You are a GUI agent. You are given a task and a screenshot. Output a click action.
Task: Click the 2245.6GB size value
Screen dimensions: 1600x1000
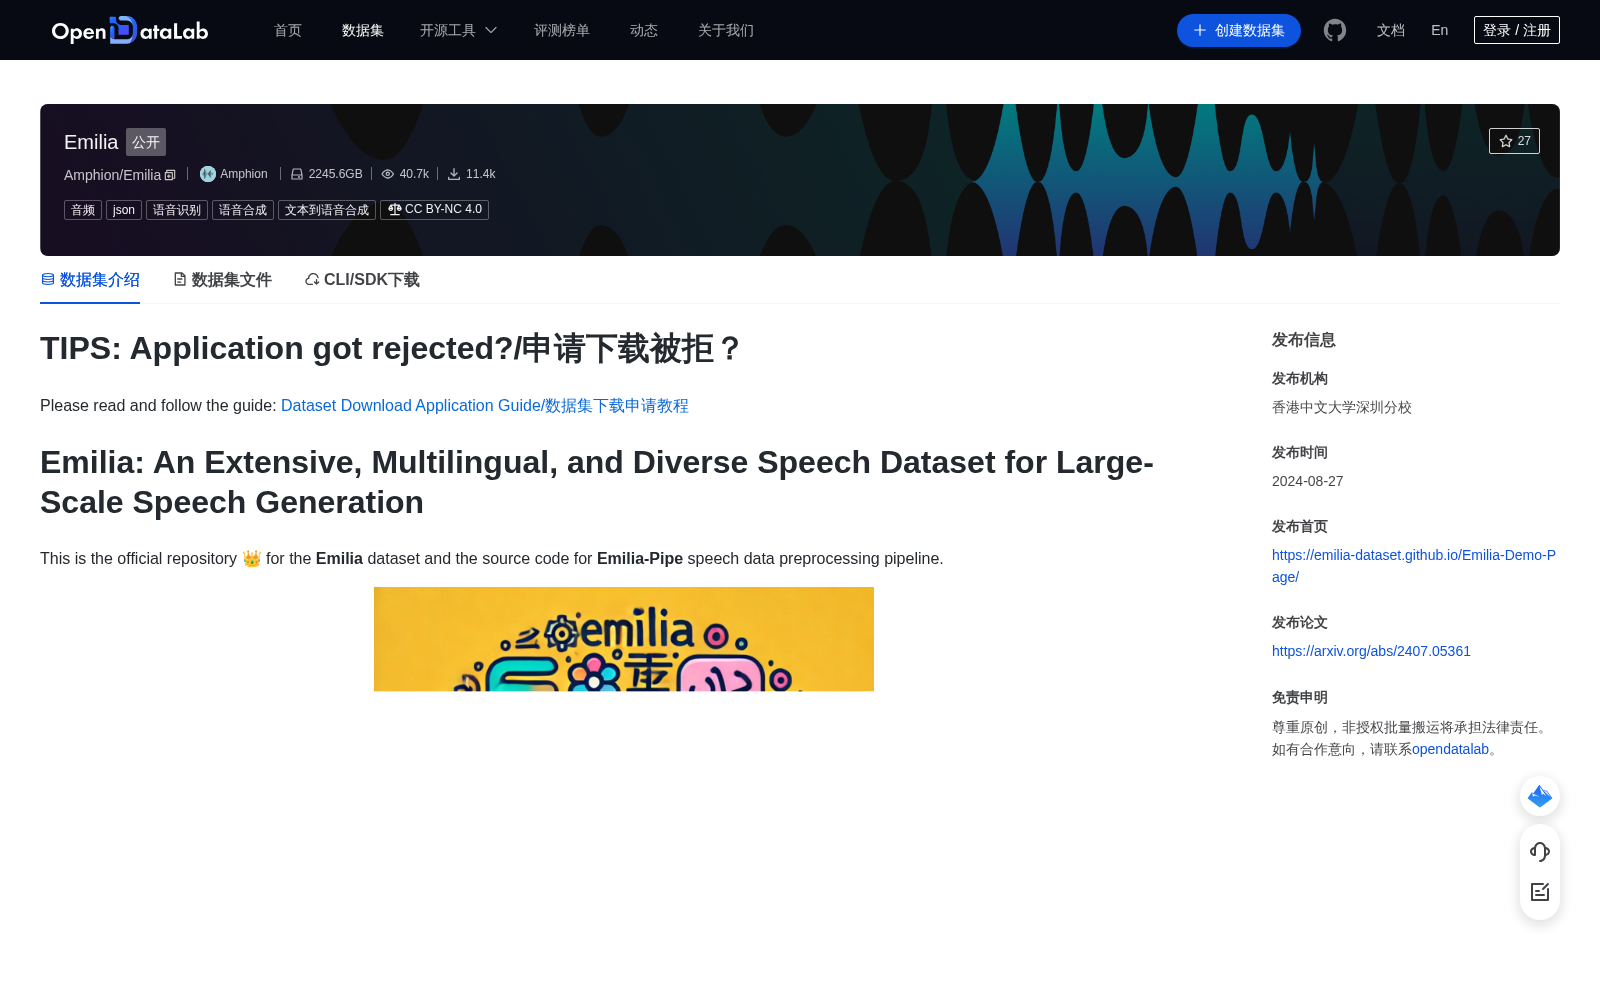[336, 174]
